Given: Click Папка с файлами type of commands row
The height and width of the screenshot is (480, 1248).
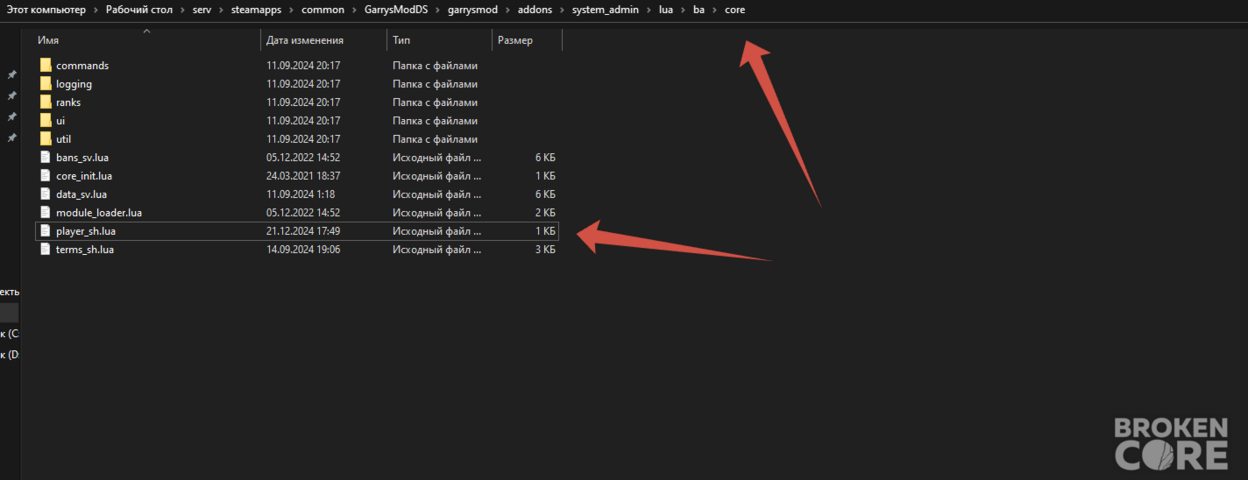Looking at the screenshot, I should [435, 65].
